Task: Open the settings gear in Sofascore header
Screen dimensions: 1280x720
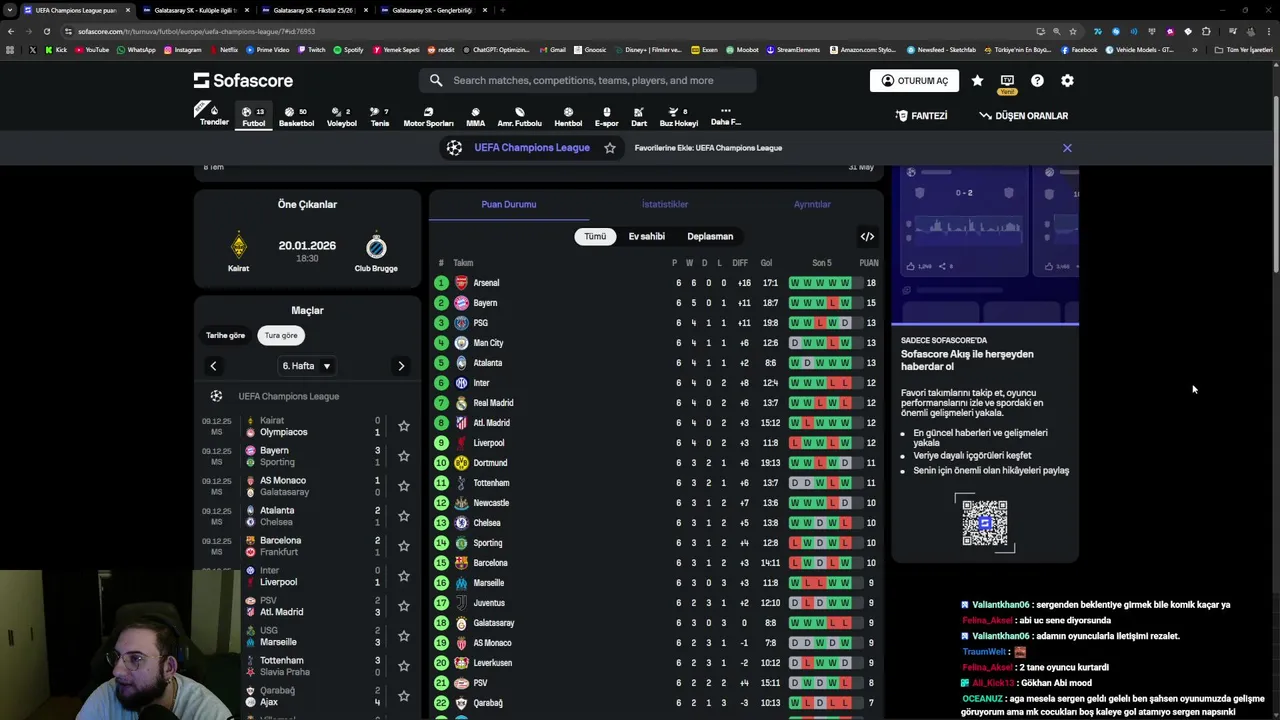Action: 1067,81
